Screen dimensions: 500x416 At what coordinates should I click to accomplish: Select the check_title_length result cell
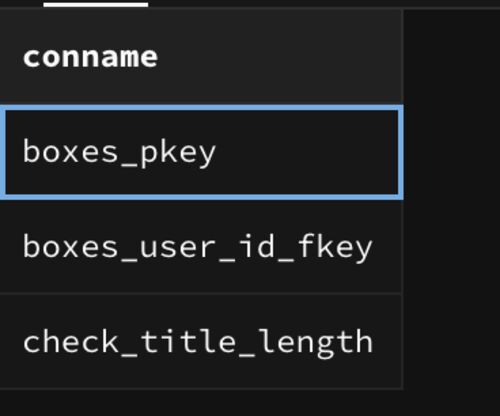click(201, 341)
